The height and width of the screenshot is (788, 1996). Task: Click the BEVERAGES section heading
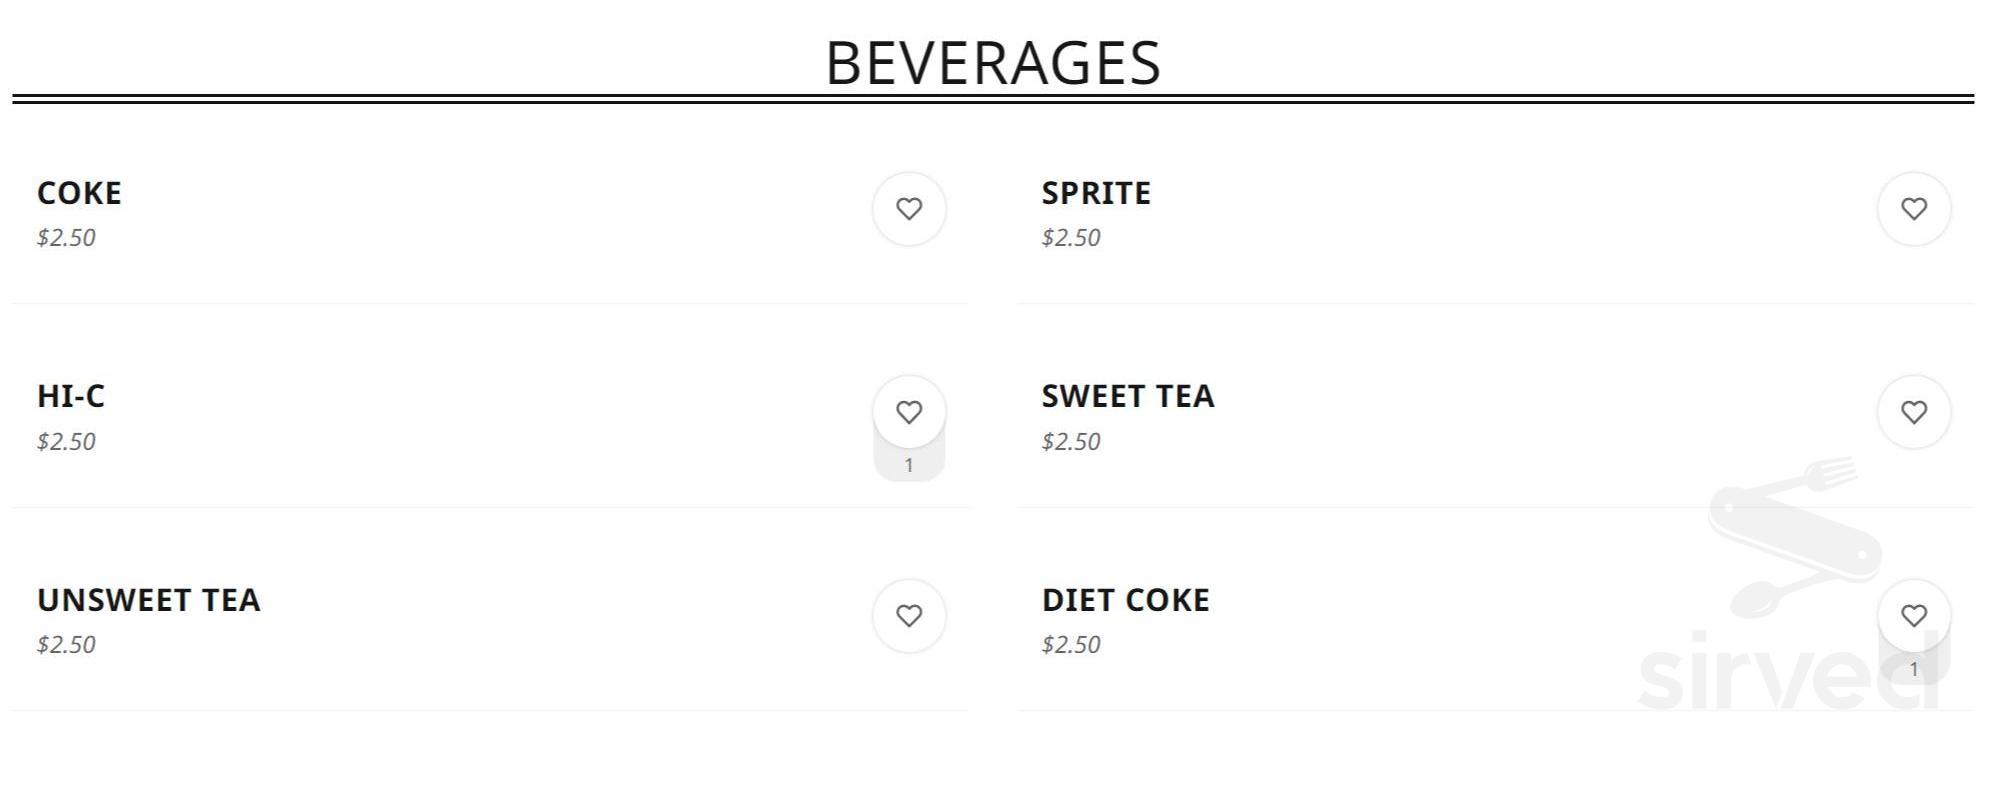(x=993, y=63)
